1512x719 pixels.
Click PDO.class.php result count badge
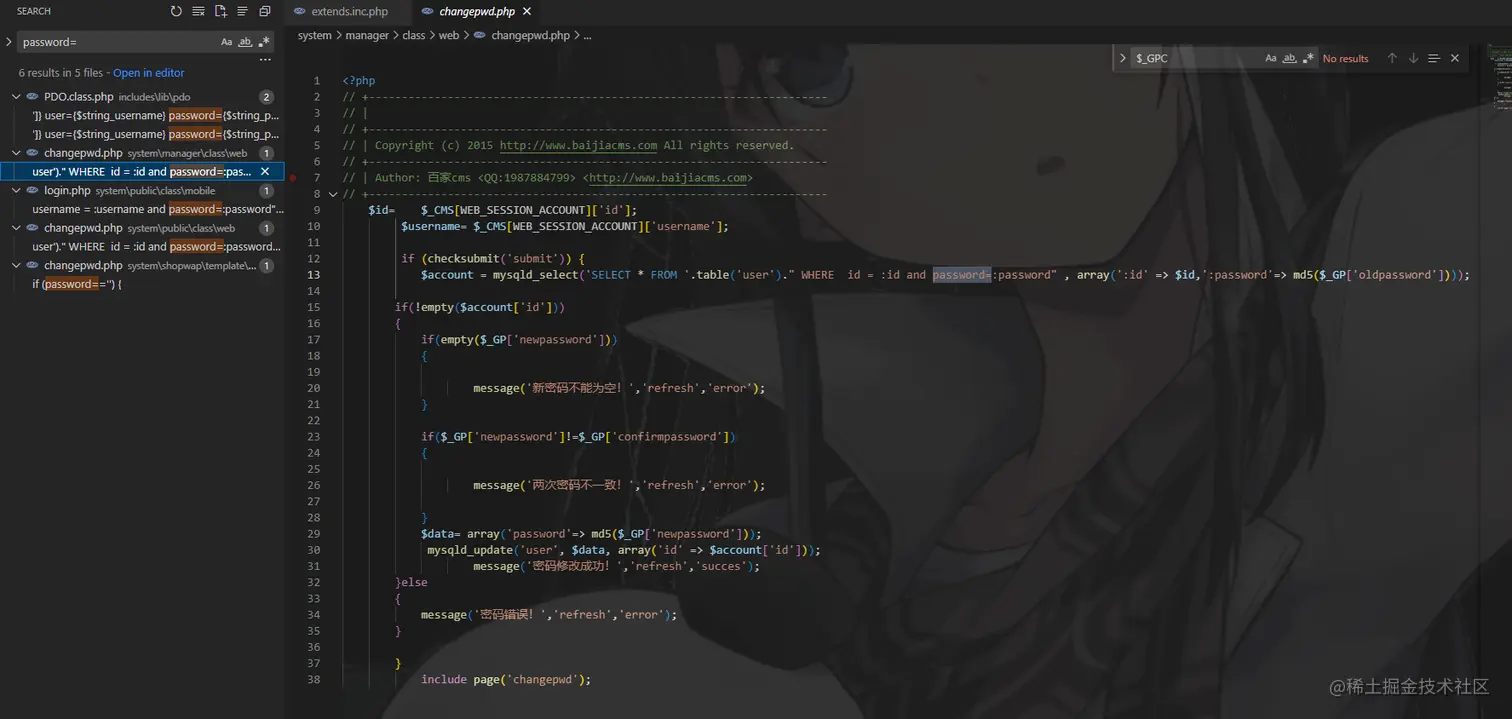tap(266, 97)
